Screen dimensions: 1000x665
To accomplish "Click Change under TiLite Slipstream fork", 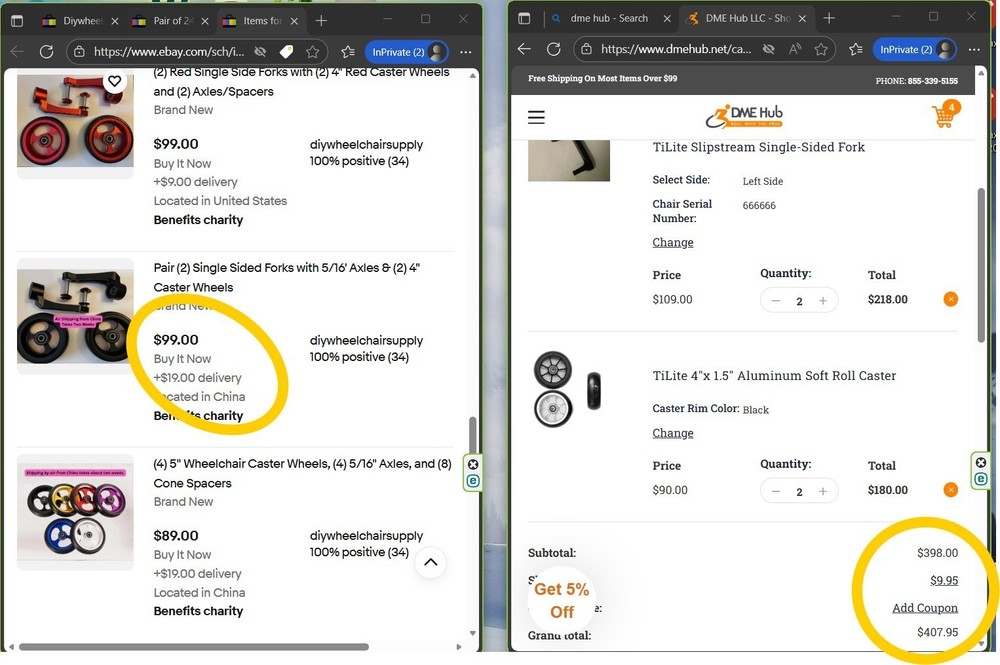I will [673, 242].
